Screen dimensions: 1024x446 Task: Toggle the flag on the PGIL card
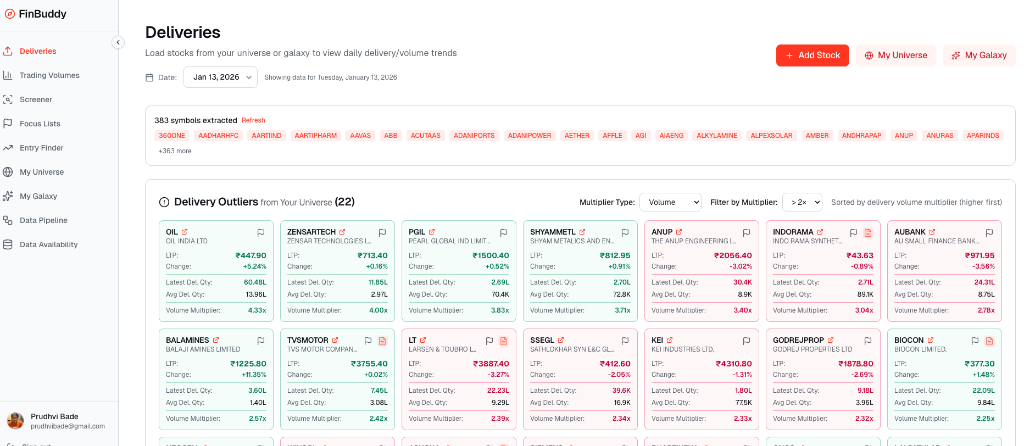coord(503,232)
